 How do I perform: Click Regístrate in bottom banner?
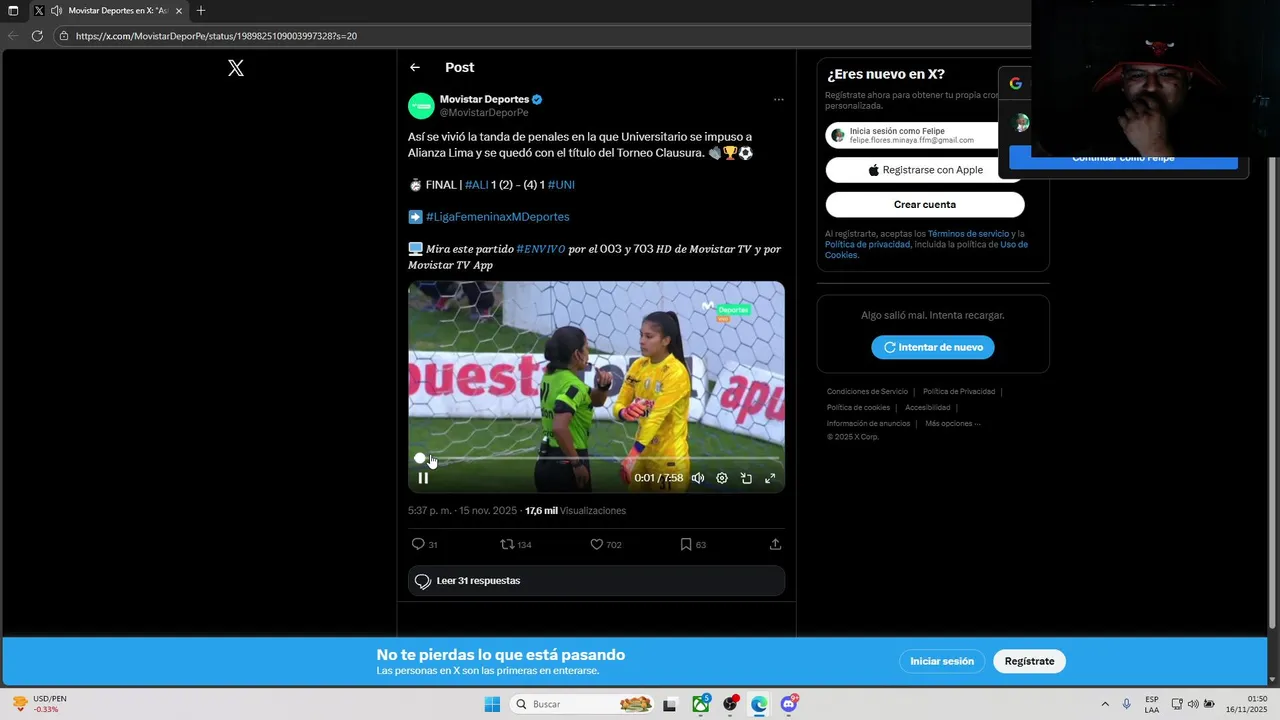point(1029,661)
